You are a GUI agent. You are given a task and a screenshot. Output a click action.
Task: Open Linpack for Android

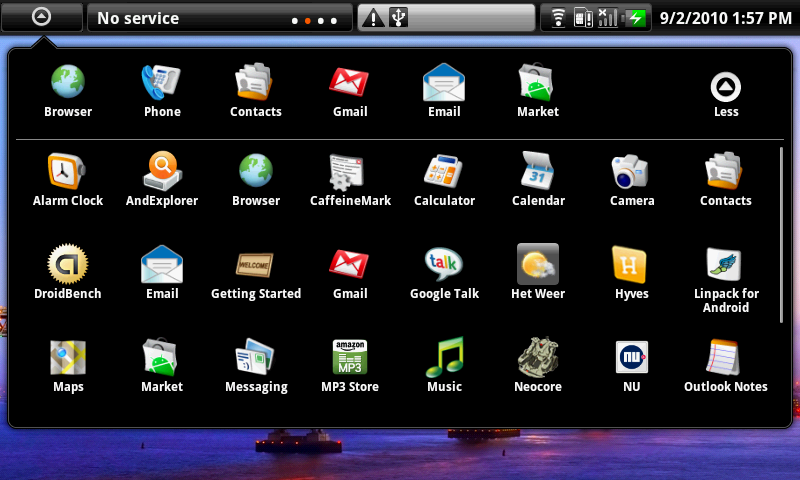(726, 280)
